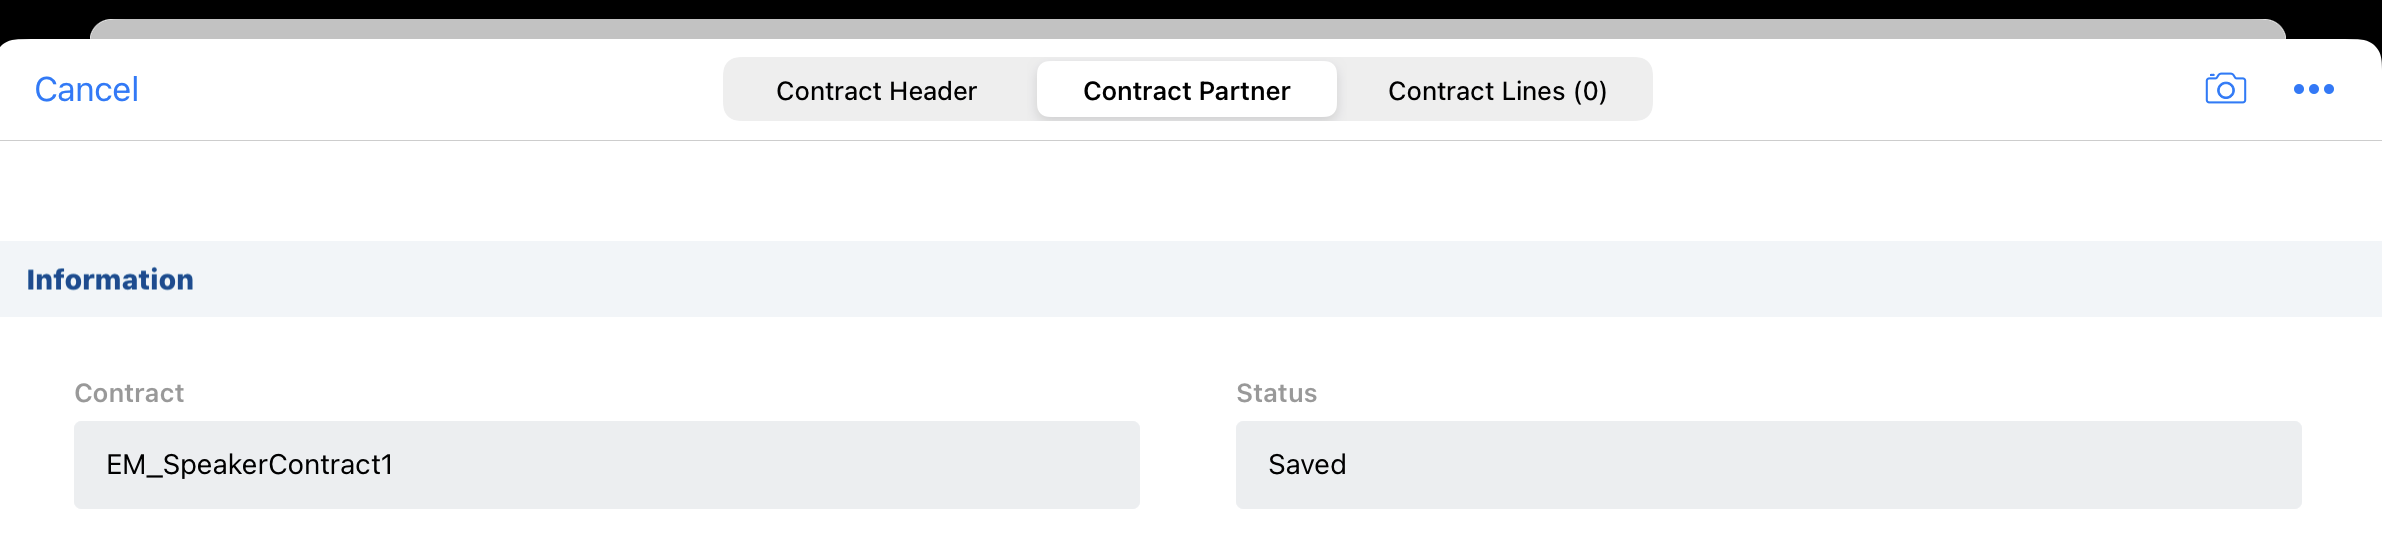Click the Saved status value text
Viewport: 2382px width, 540px height.
click(1307, 464)
